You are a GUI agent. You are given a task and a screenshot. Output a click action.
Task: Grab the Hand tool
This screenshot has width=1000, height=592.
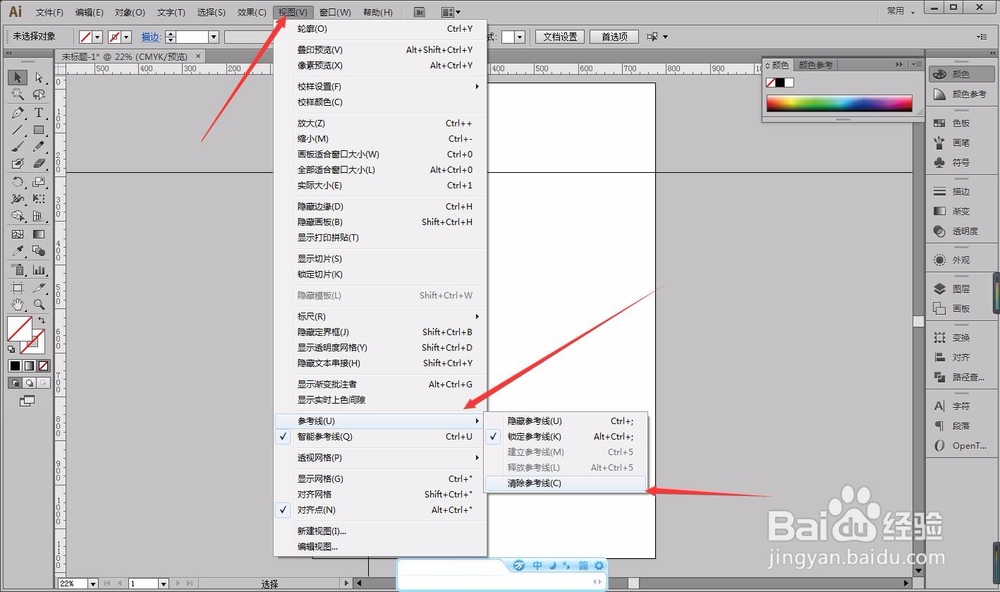click(17, 306)
